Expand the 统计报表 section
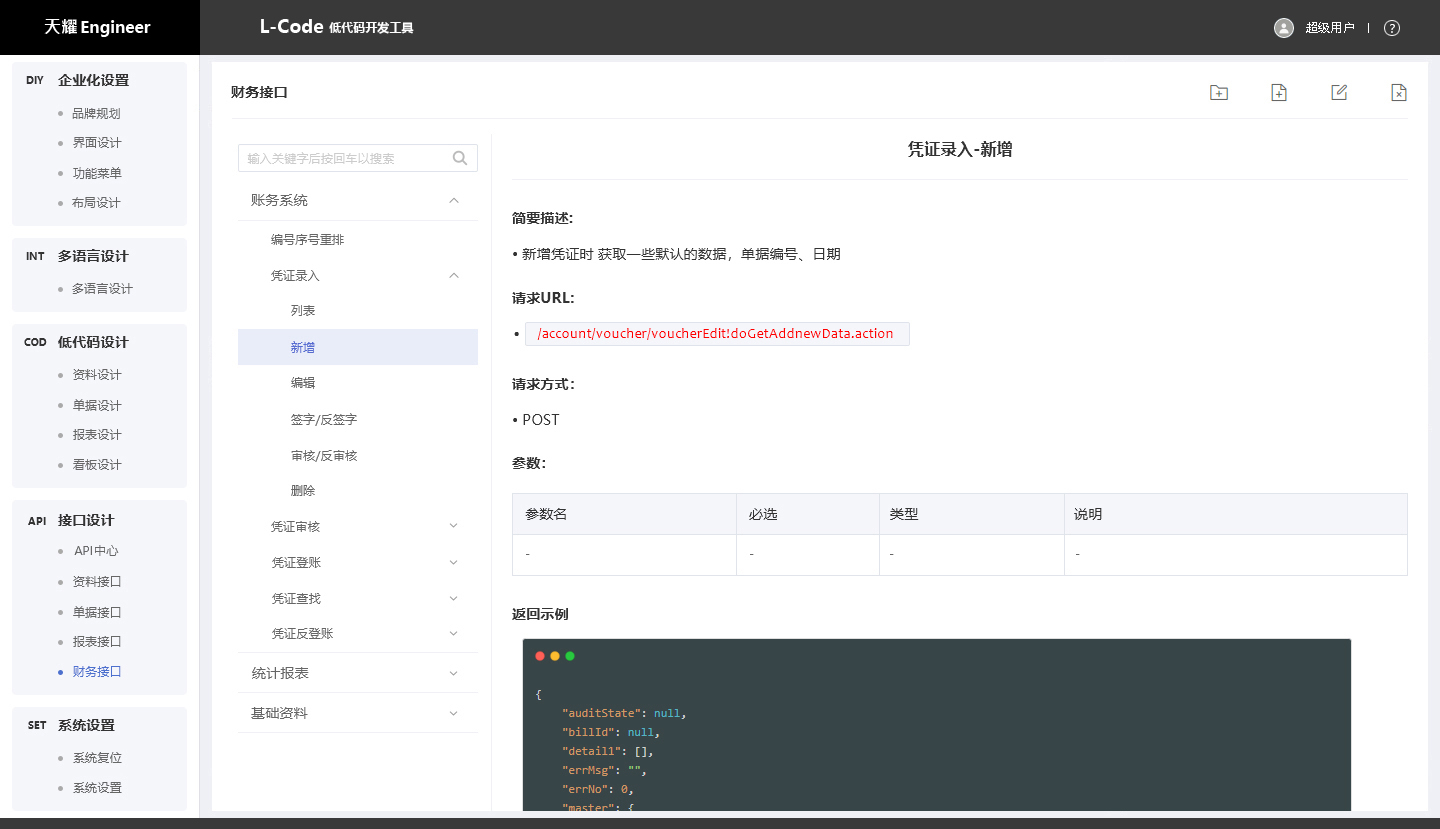 pos(454,673)
